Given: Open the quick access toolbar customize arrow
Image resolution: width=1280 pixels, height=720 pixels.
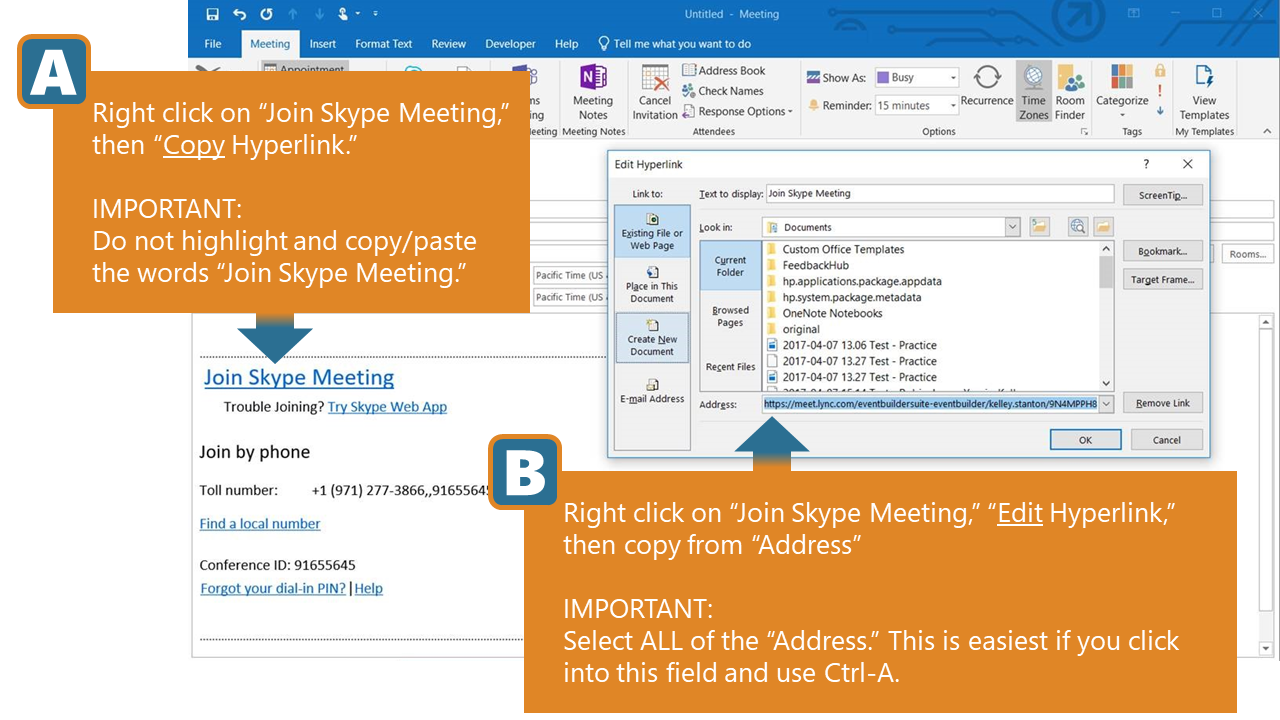Looking at the screenshot, I should 375,14.
